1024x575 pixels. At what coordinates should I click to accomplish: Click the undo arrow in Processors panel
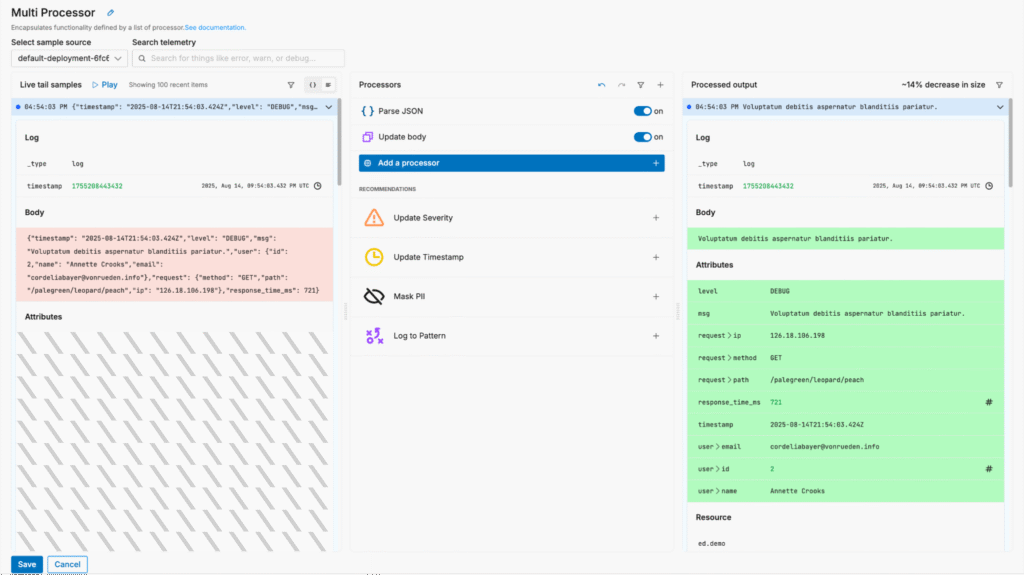pos(601,85)
